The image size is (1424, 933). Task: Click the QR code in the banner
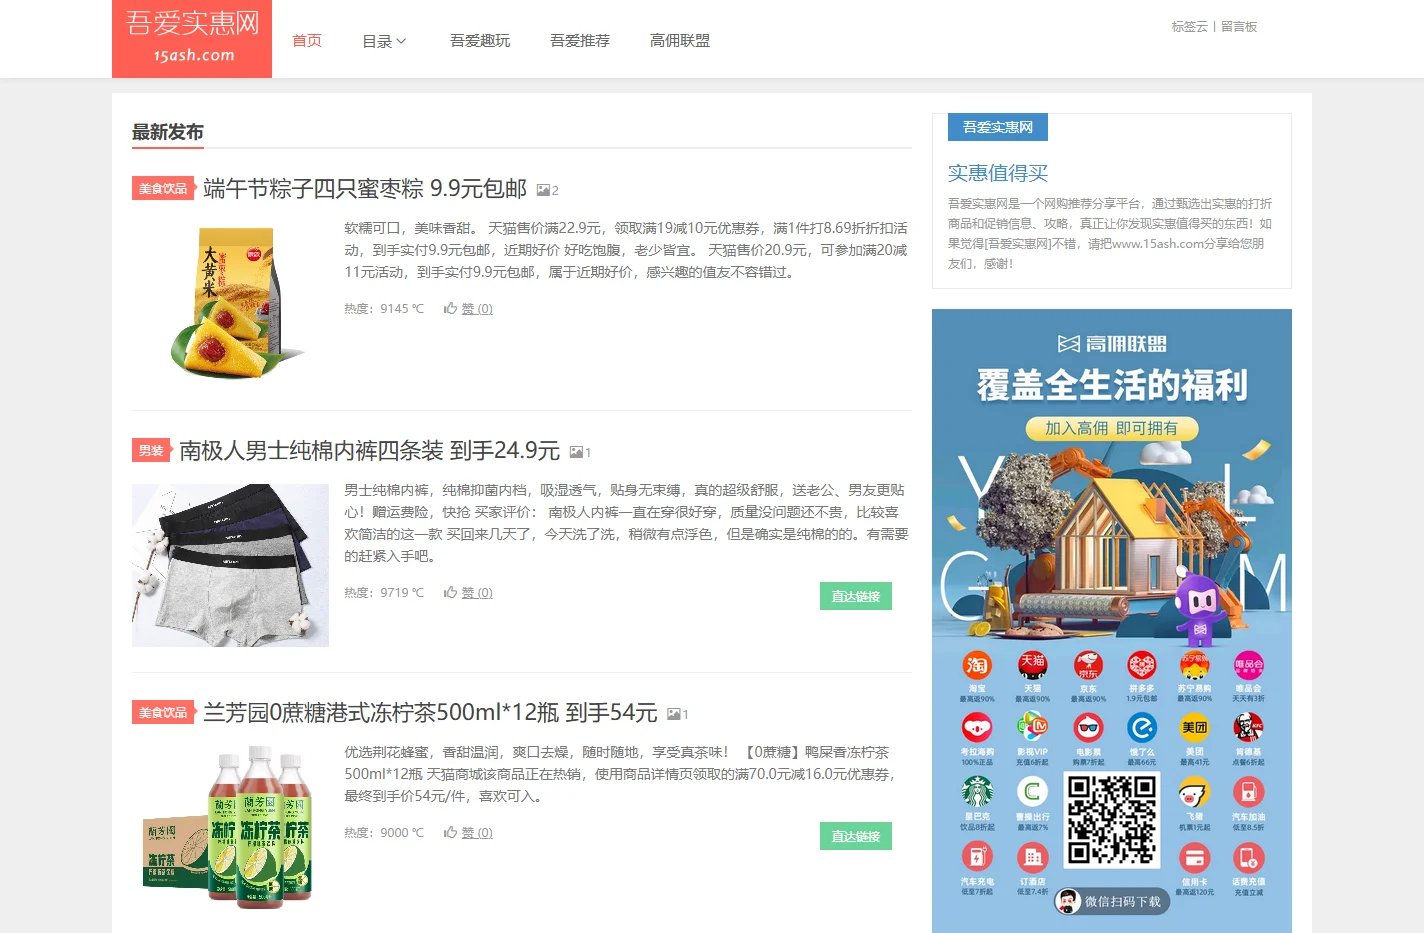[1112, 820]
